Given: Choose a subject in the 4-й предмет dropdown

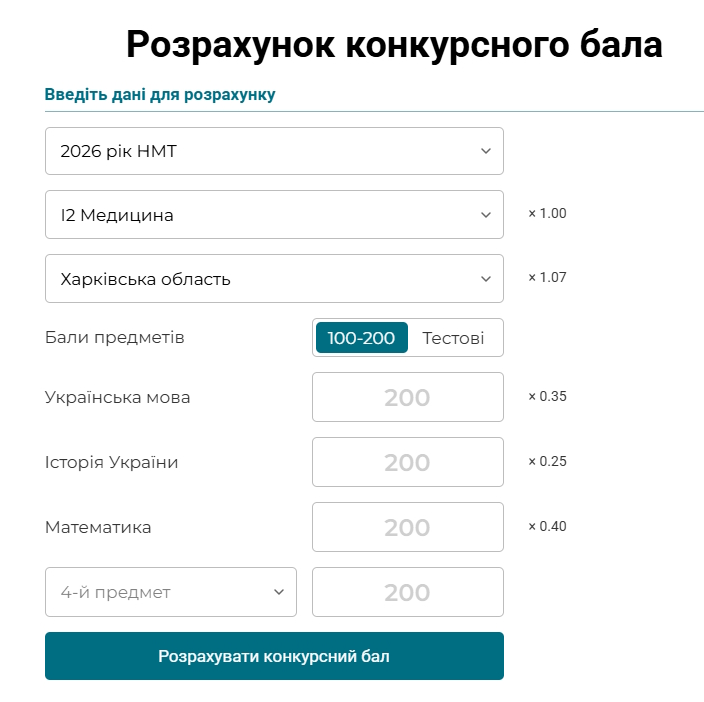Looking at the screenshot, I should (x=160, y=592).
